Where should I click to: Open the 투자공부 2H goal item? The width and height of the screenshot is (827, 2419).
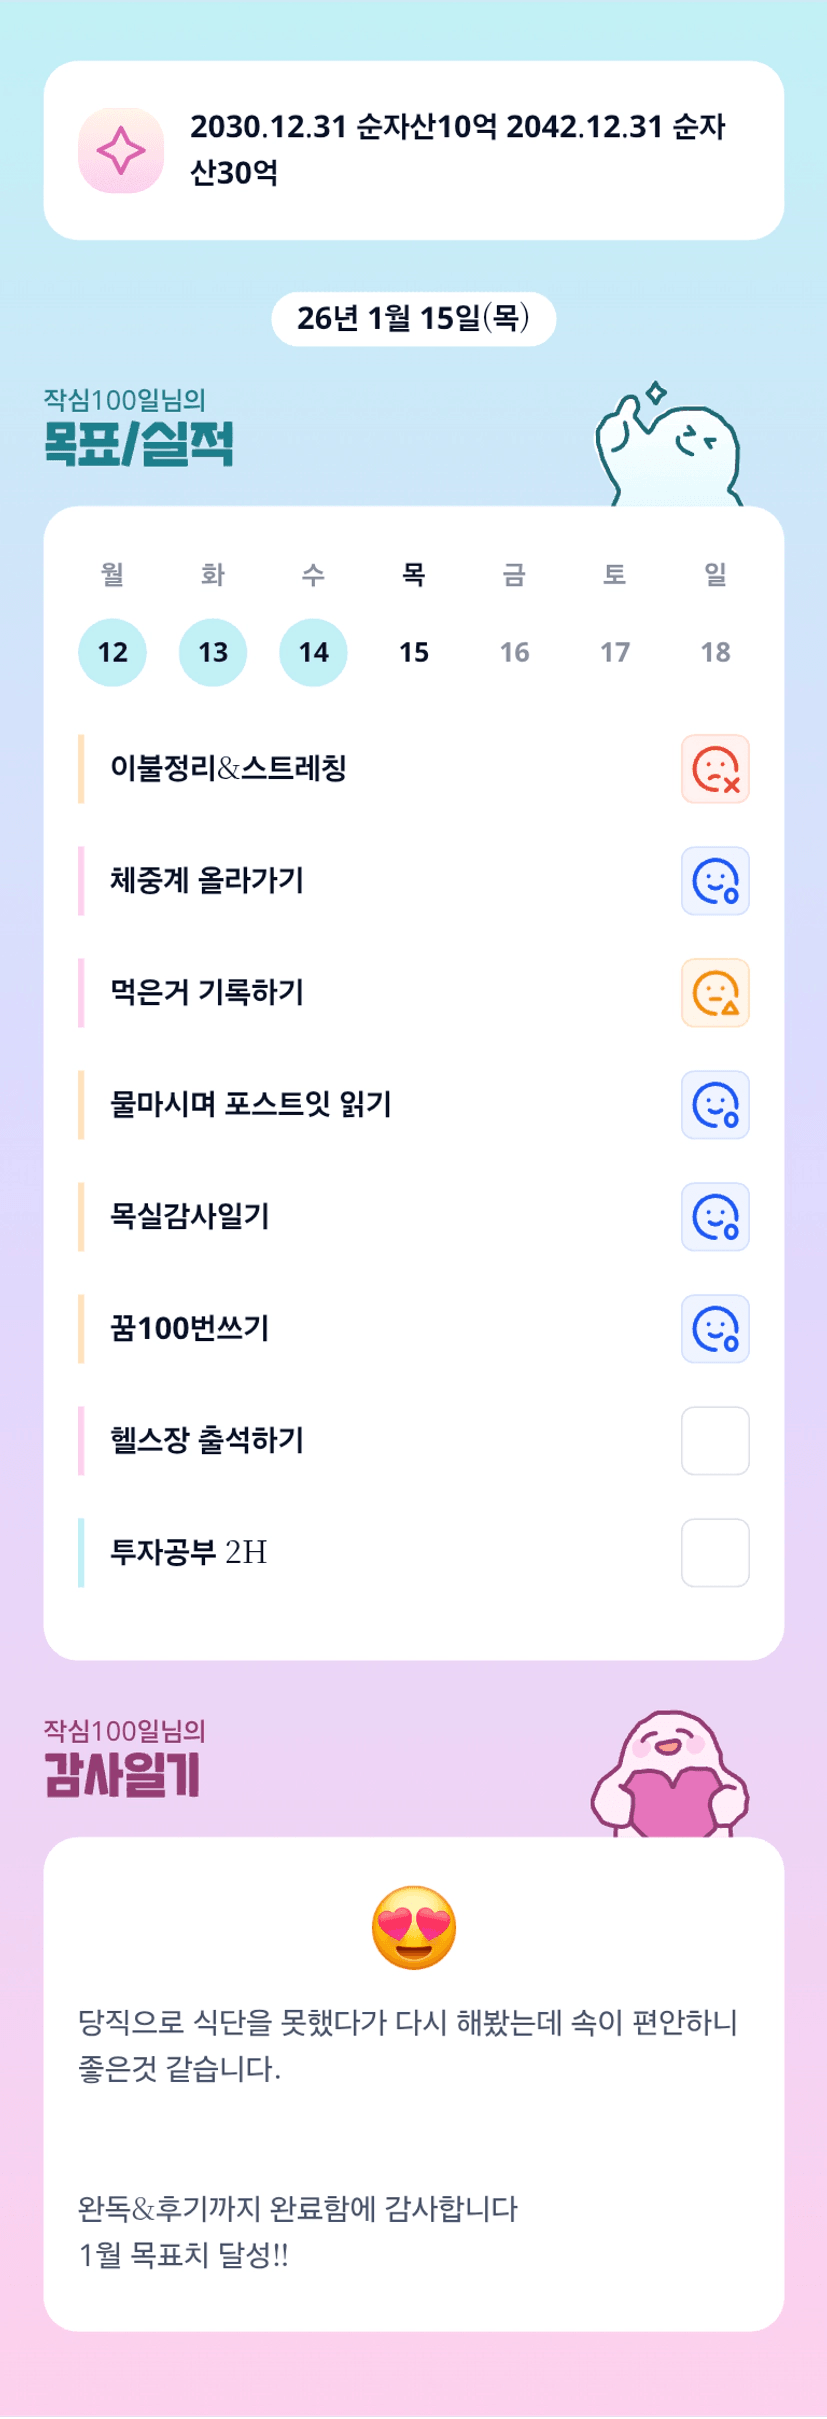point(189,1552)
